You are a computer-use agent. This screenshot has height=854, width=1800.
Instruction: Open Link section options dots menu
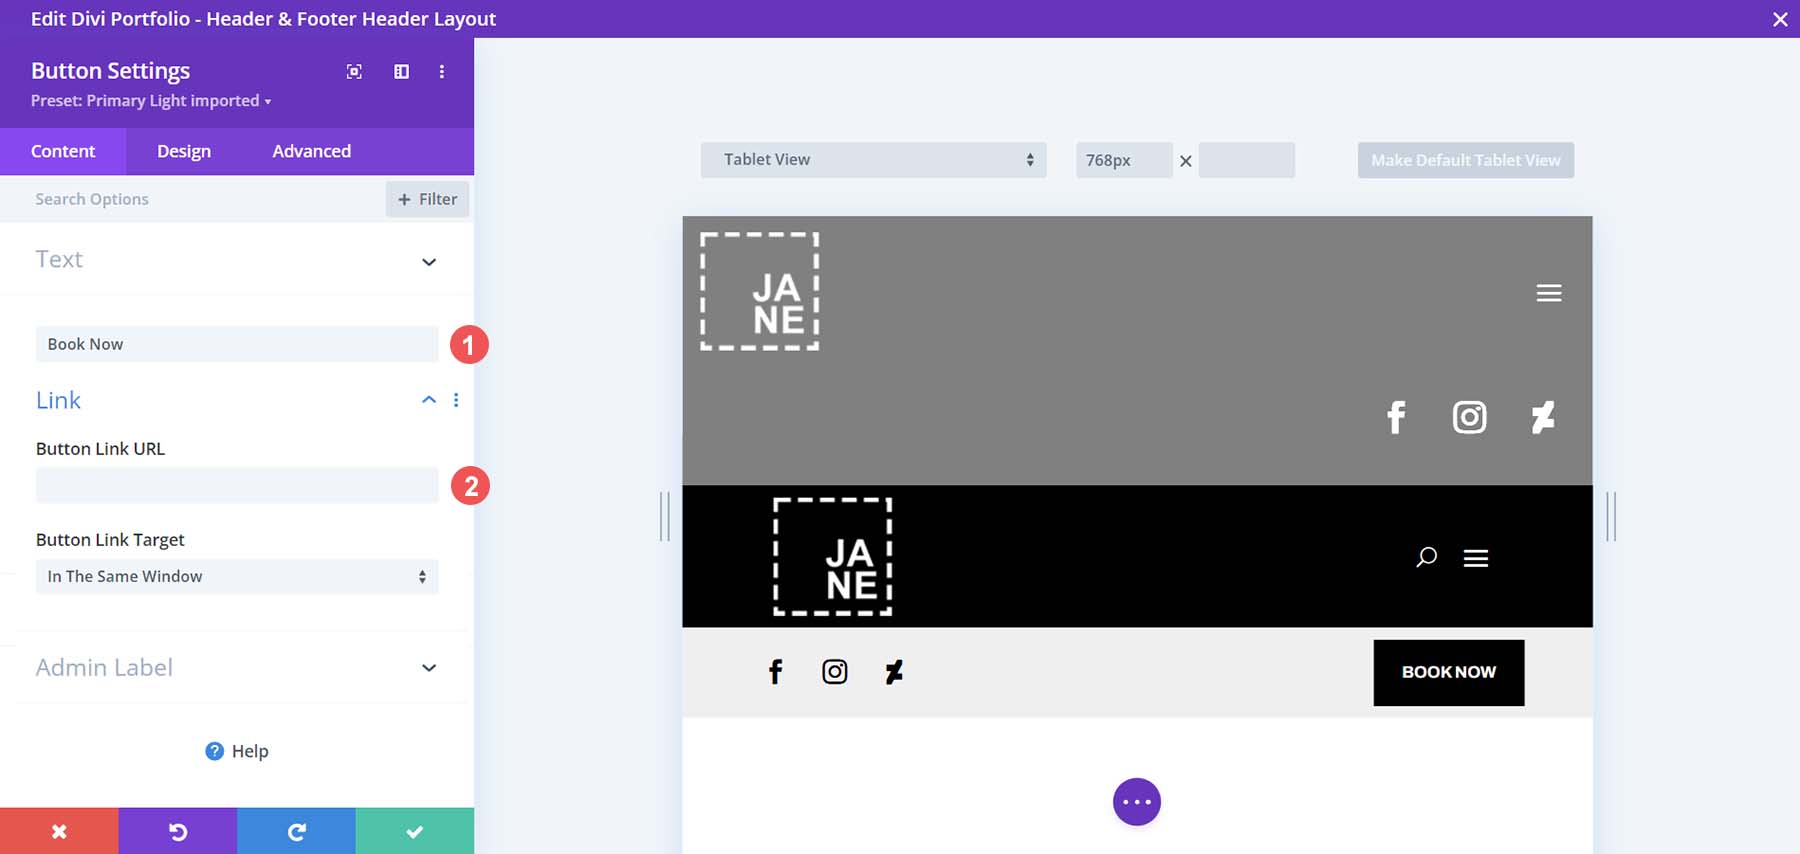[x=456, y=400]
